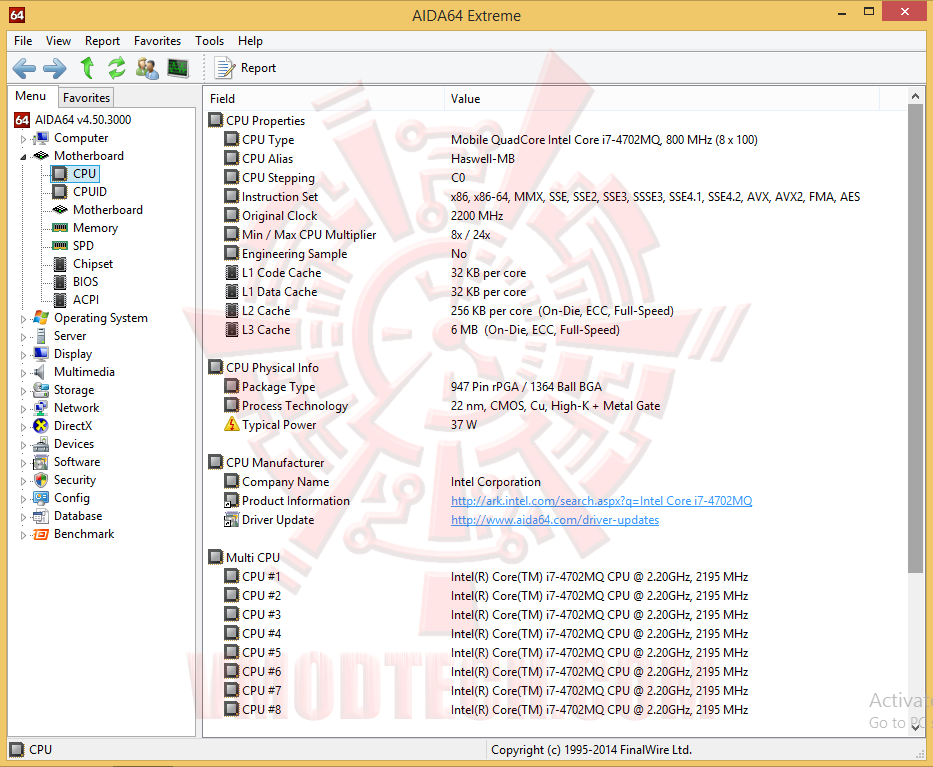Viewport: 933px width, 767px height.
Task: Expand the Multimedia tree node
Action: (x=23, y=373)
